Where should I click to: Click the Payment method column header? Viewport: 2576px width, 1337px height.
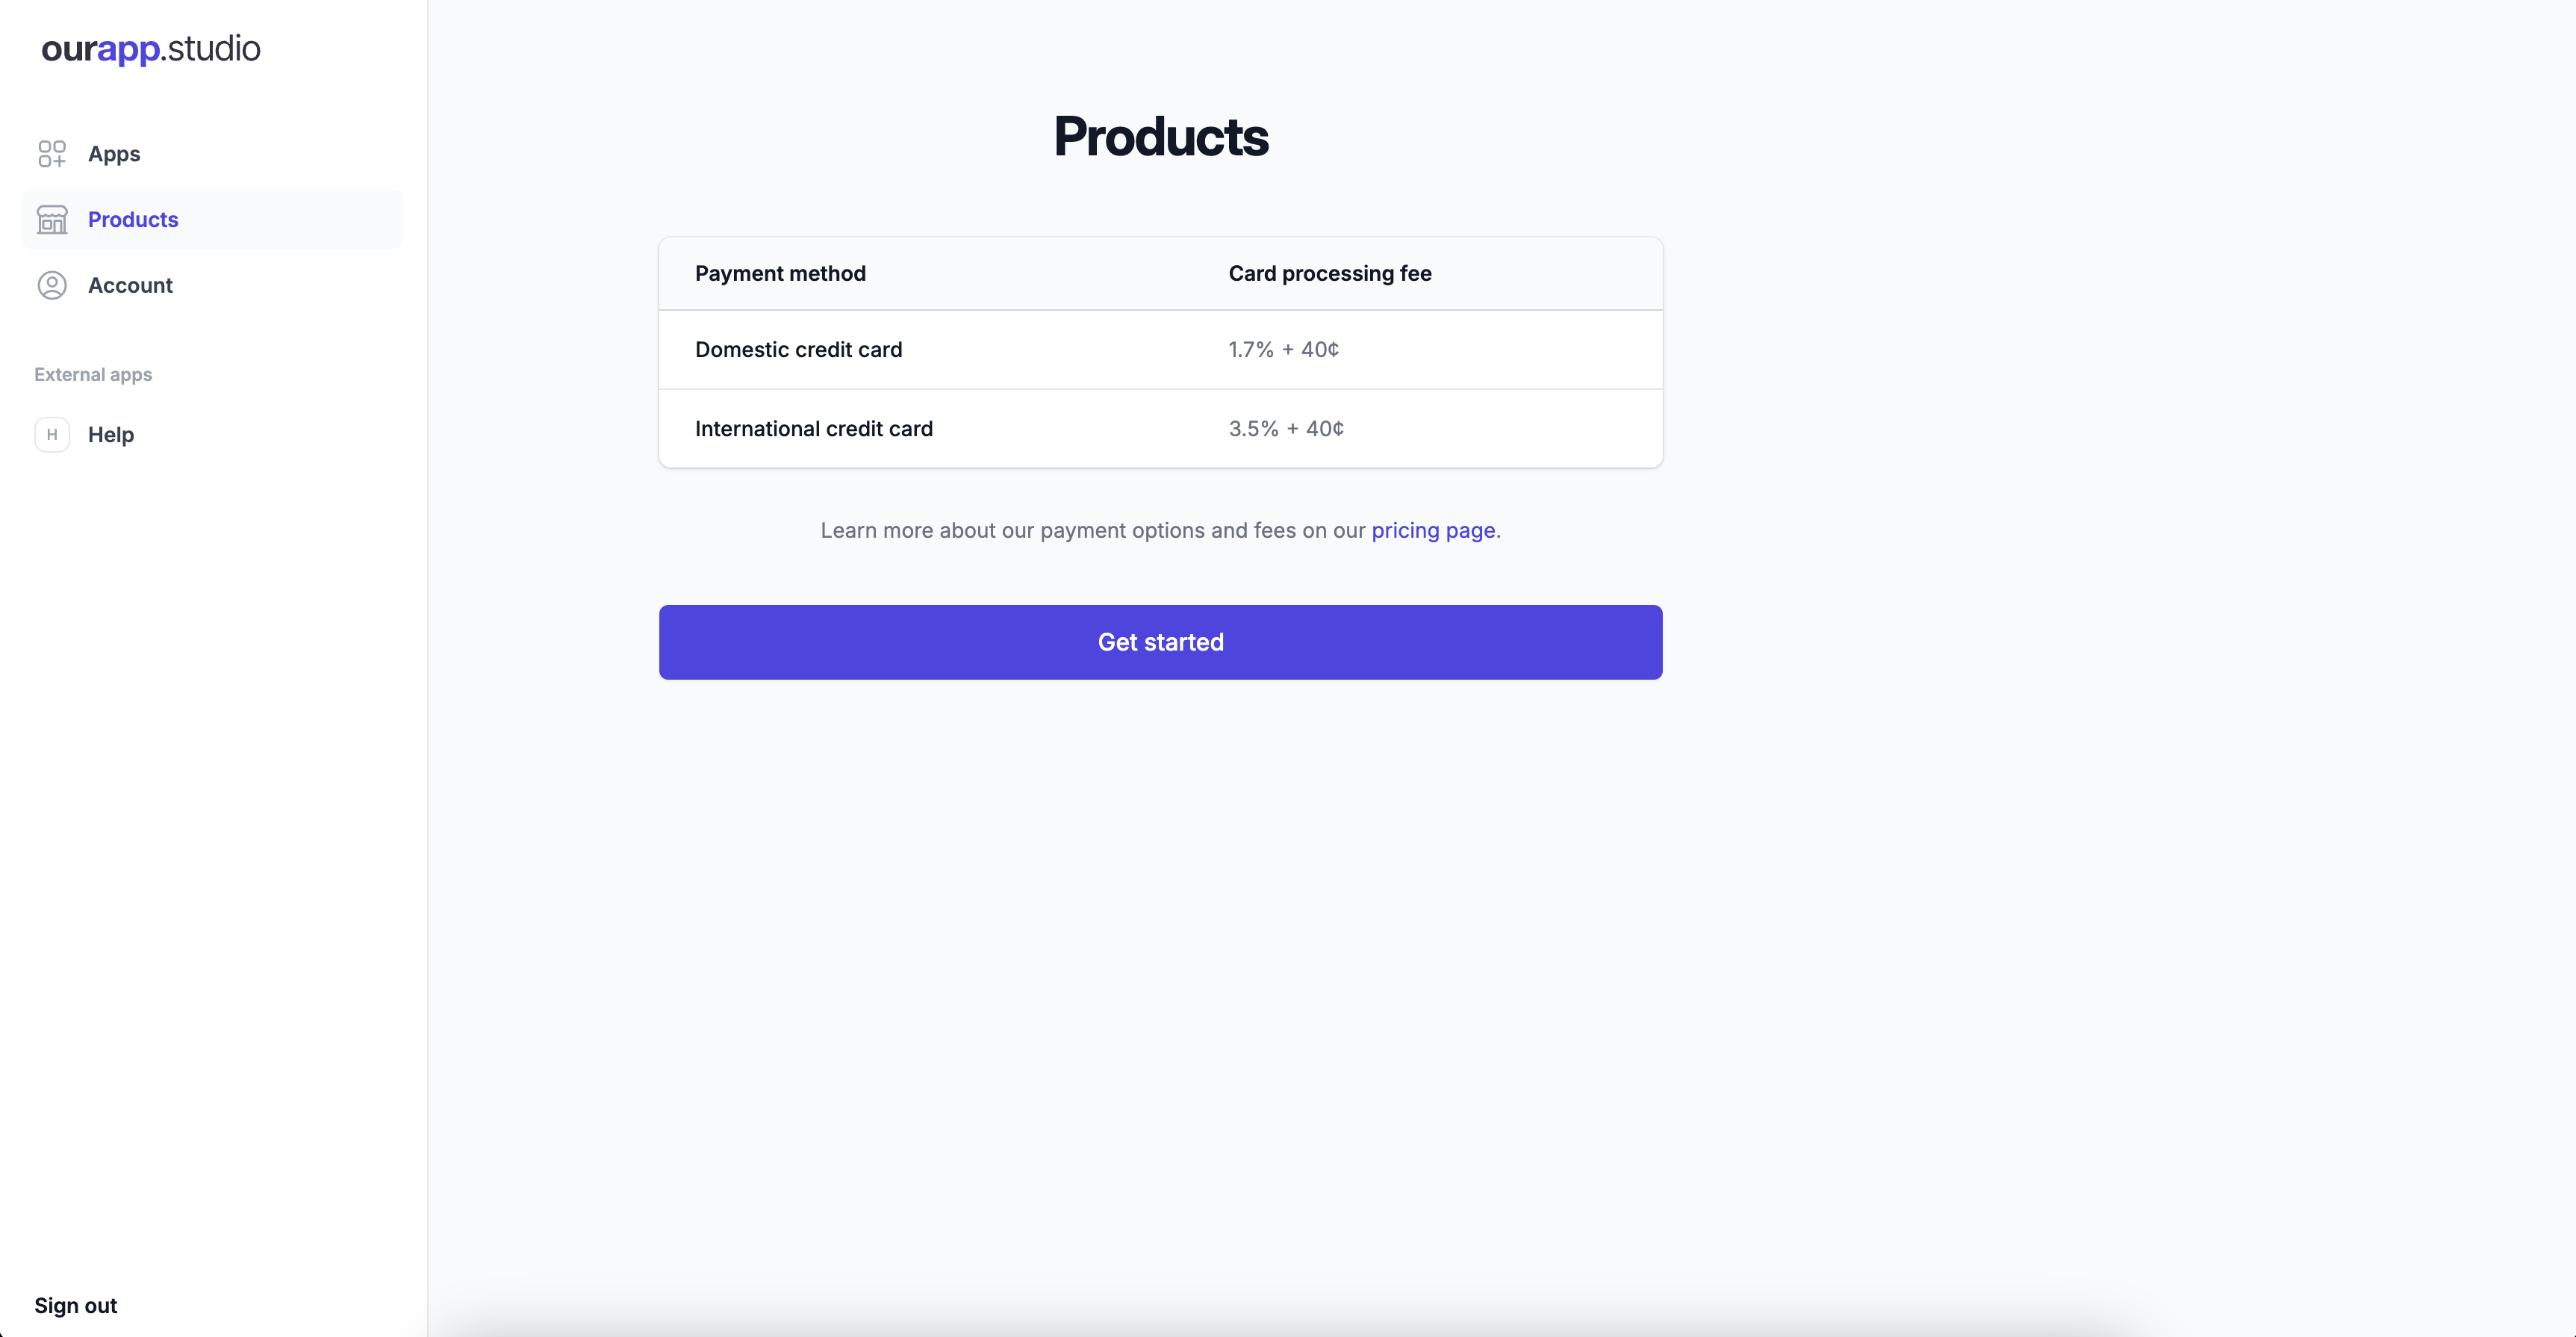click(x=780, y=274)
